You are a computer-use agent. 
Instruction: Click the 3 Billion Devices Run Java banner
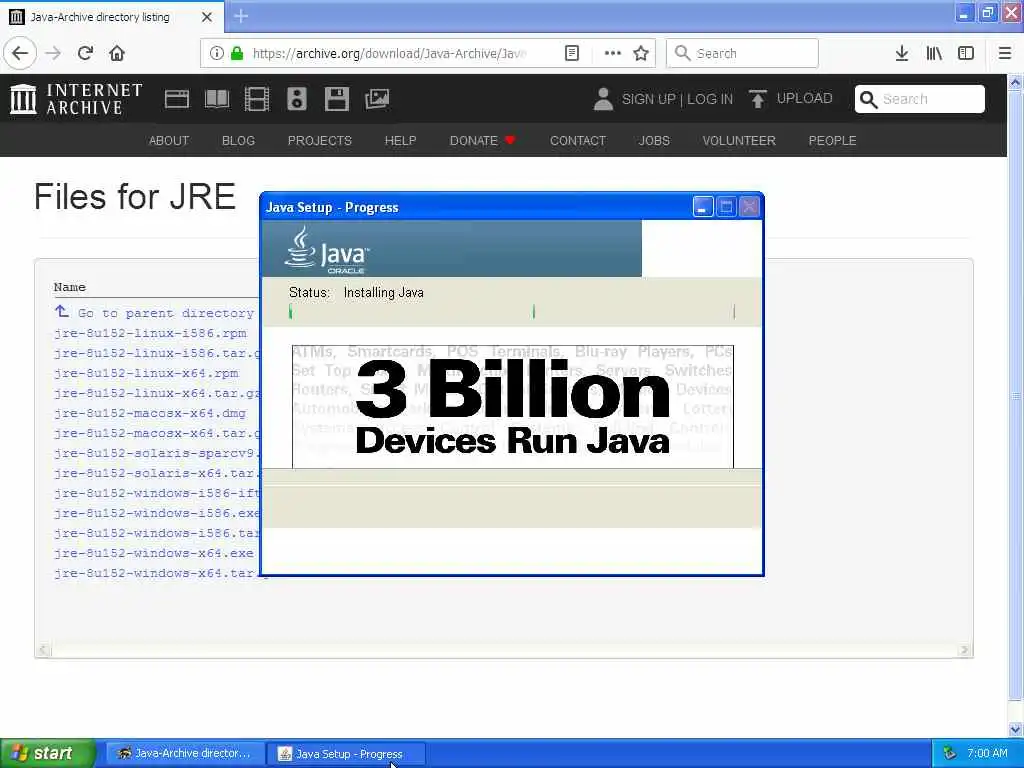pyautogui.click(x=513, y=406)
